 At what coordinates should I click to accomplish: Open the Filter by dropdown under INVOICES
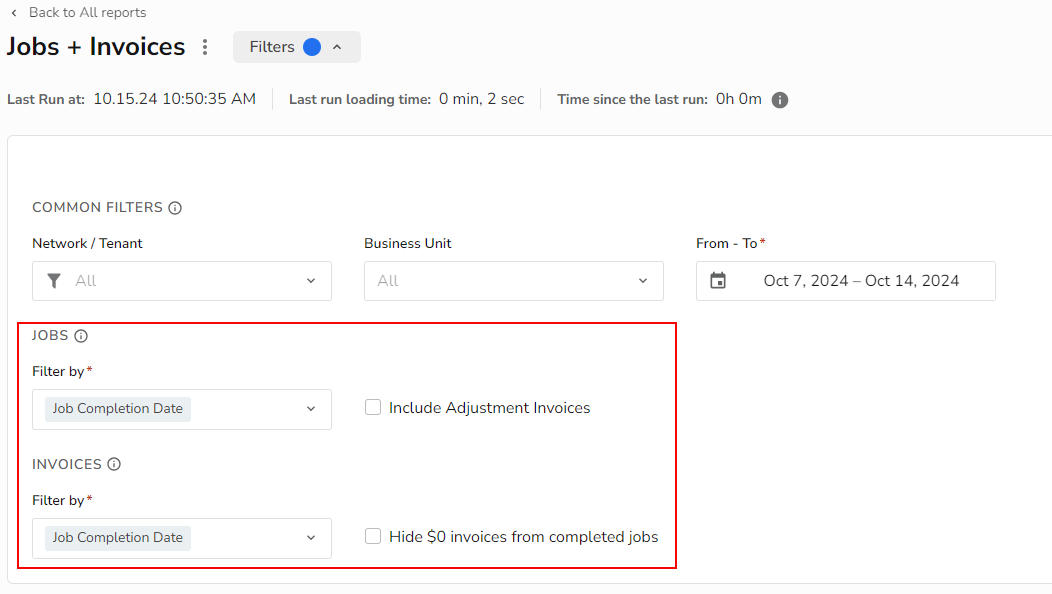(x=310, y=538)
